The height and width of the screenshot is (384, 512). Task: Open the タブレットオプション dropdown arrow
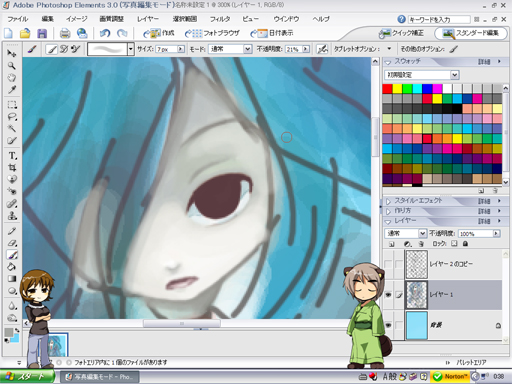coord(389,49)
